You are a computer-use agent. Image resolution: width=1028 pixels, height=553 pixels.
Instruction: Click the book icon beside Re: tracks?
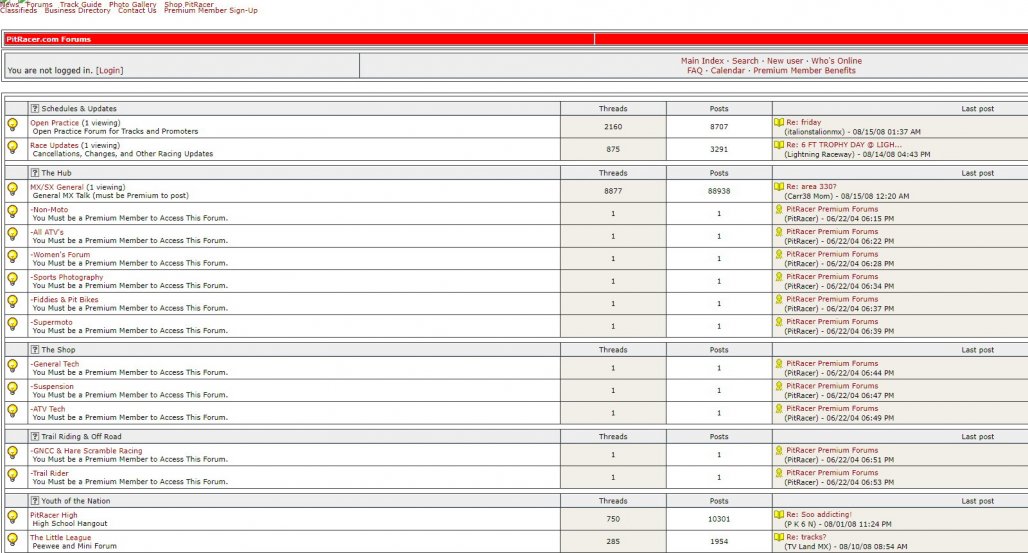779,537
